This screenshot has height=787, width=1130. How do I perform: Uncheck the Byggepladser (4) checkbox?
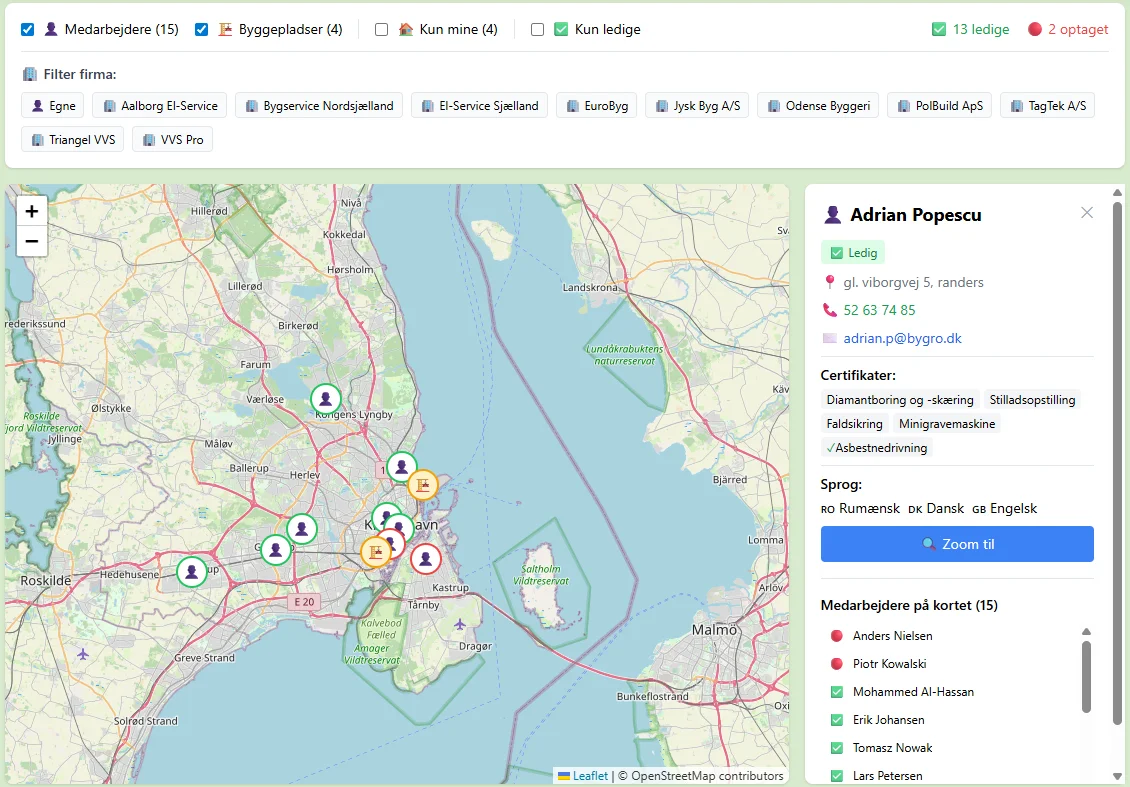pyautogui.click(x=202, y=30)
